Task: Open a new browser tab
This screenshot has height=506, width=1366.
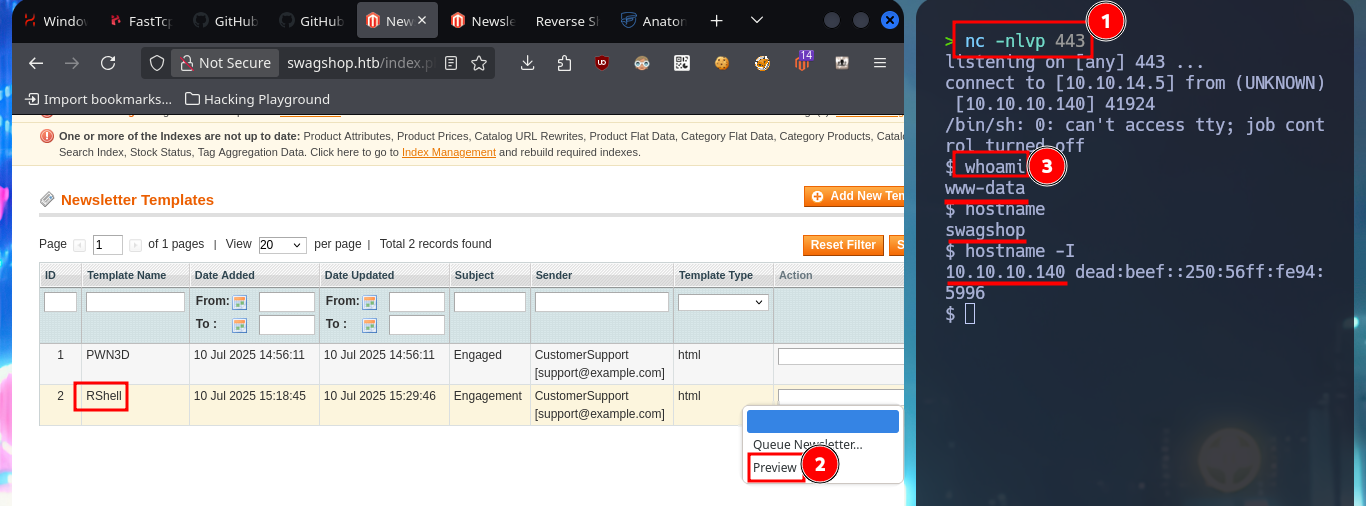Action: pos(716,21)
